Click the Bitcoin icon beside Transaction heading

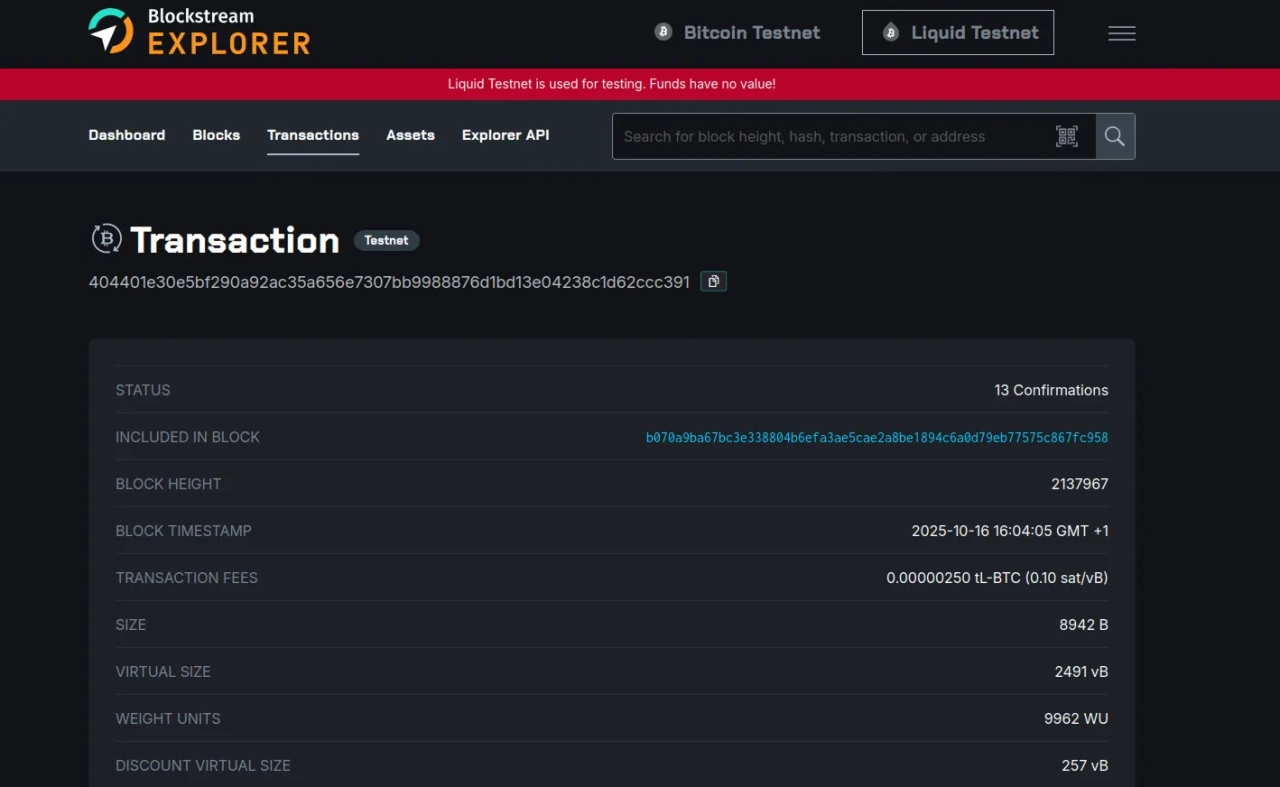click(x=106, y=238)
